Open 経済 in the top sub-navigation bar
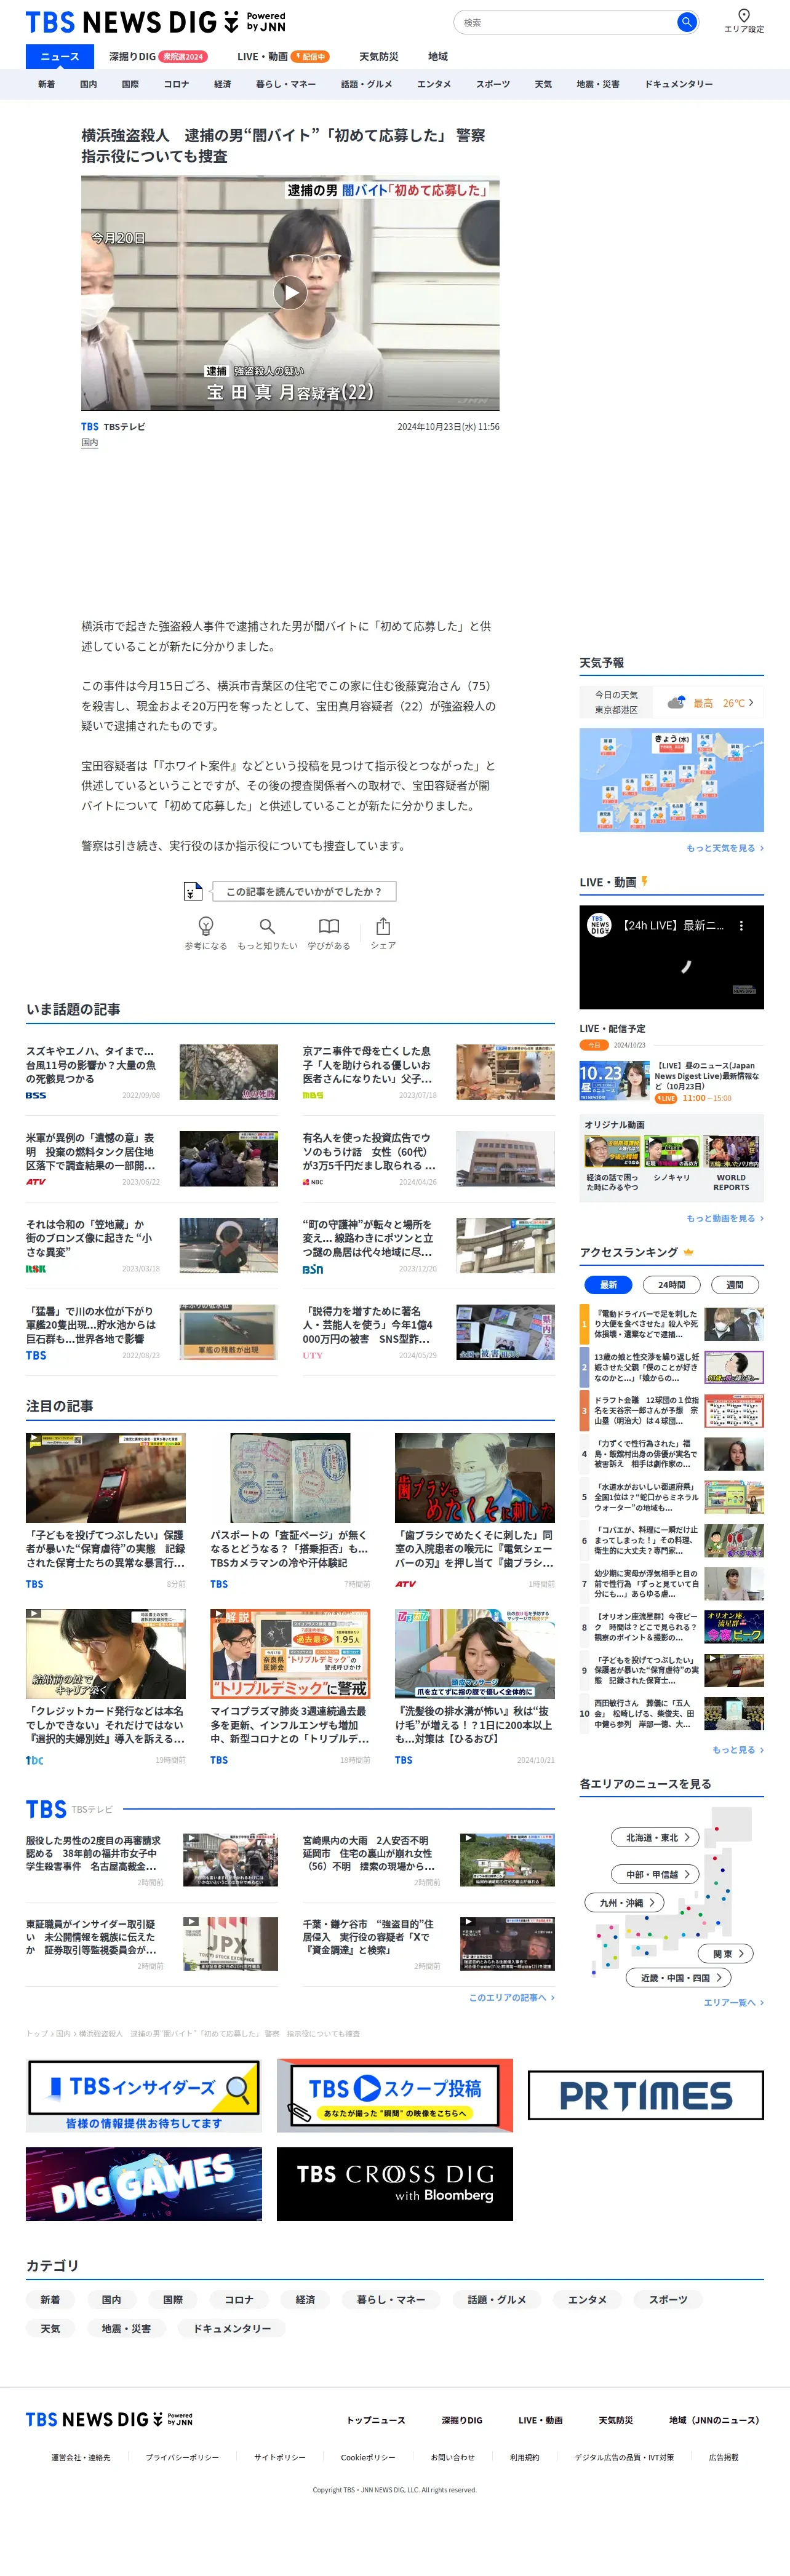 point(222,84)
